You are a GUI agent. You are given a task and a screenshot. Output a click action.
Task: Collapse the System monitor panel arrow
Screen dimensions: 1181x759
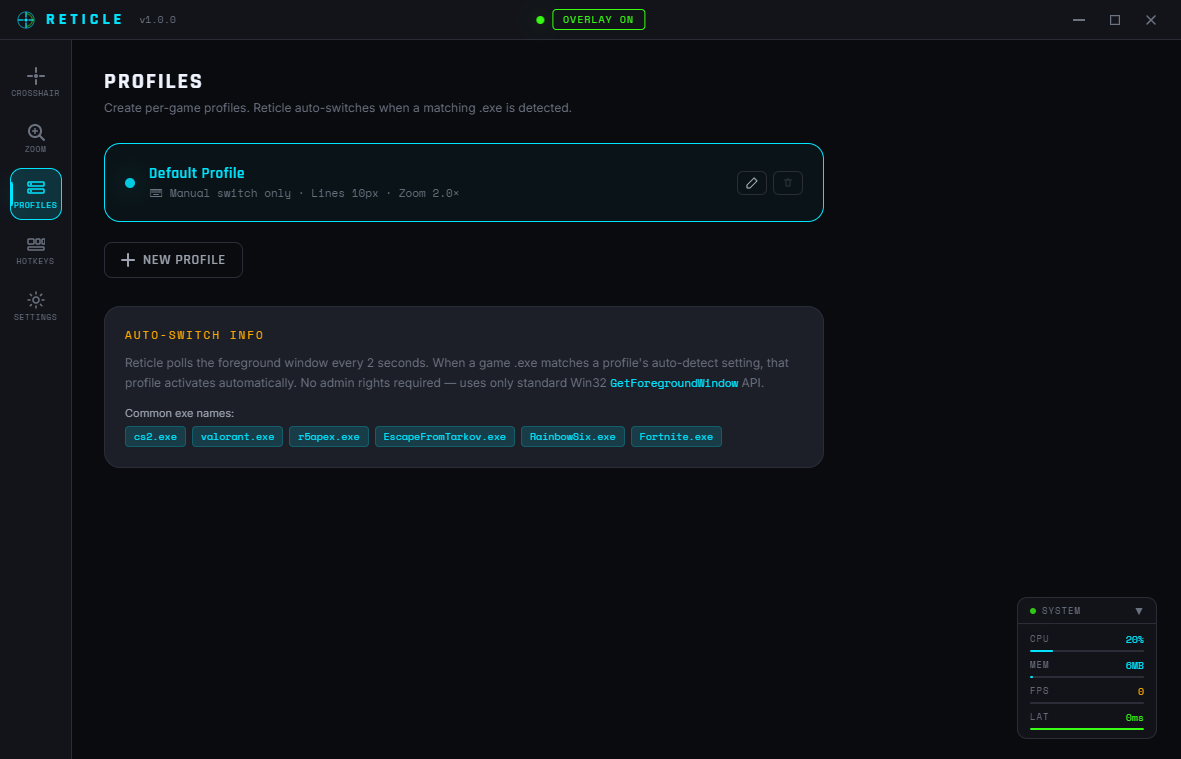point(1139,611)
